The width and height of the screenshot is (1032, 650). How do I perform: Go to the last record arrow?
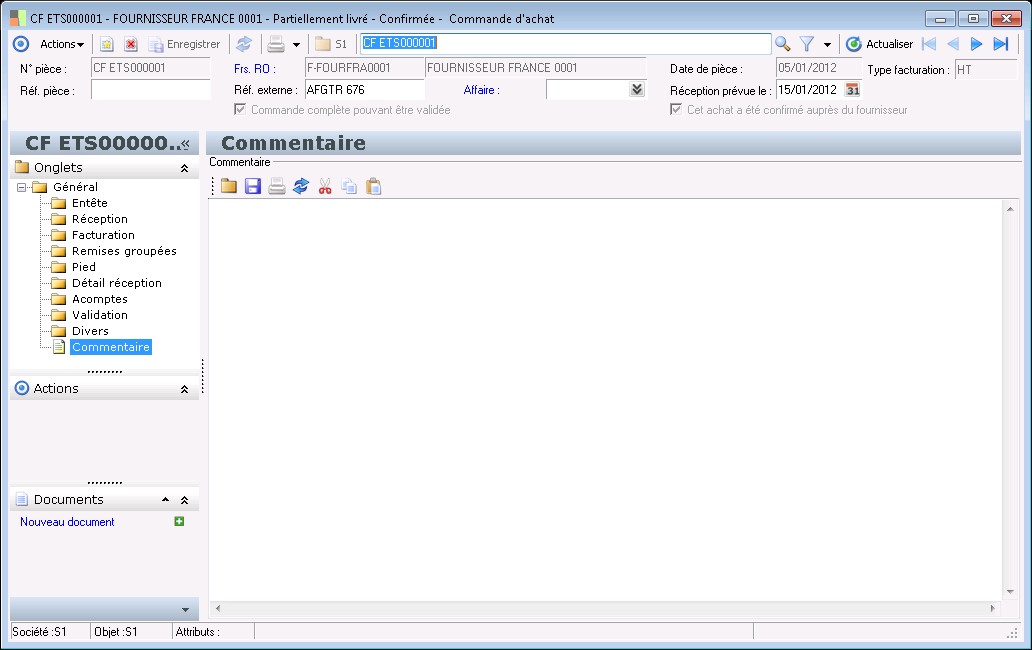tap(1000, 44)
